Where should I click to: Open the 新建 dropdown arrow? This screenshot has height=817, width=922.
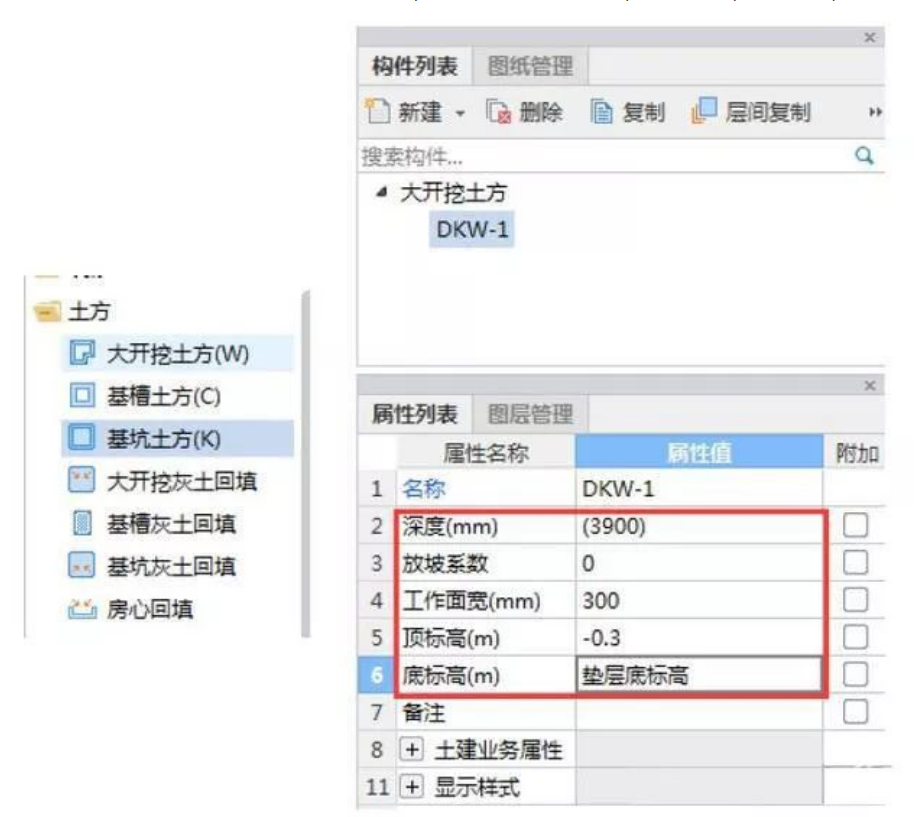[461, 113]
